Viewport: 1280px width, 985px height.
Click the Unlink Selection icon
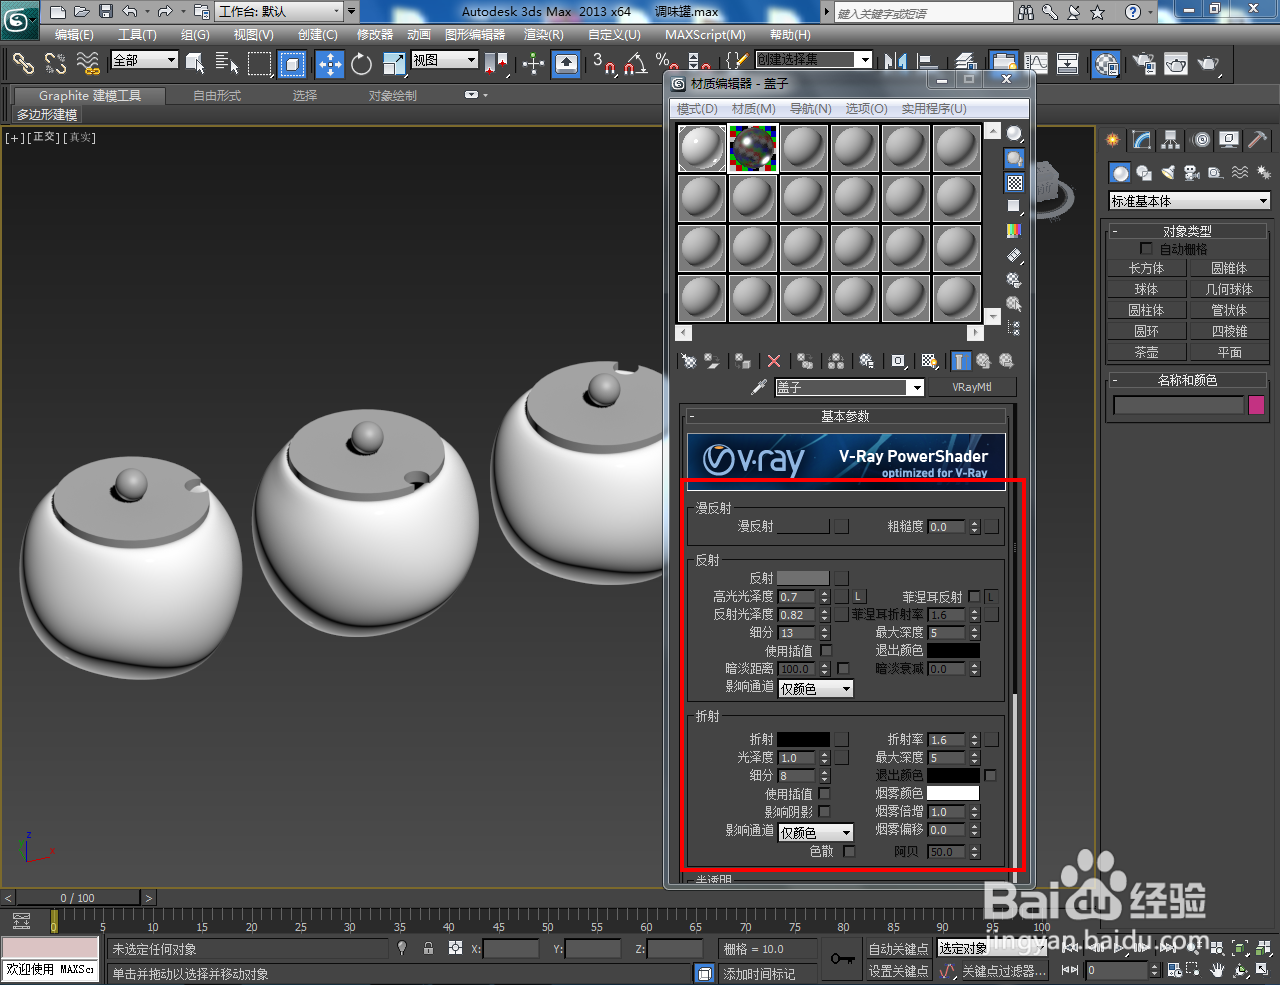pos(56,64)
